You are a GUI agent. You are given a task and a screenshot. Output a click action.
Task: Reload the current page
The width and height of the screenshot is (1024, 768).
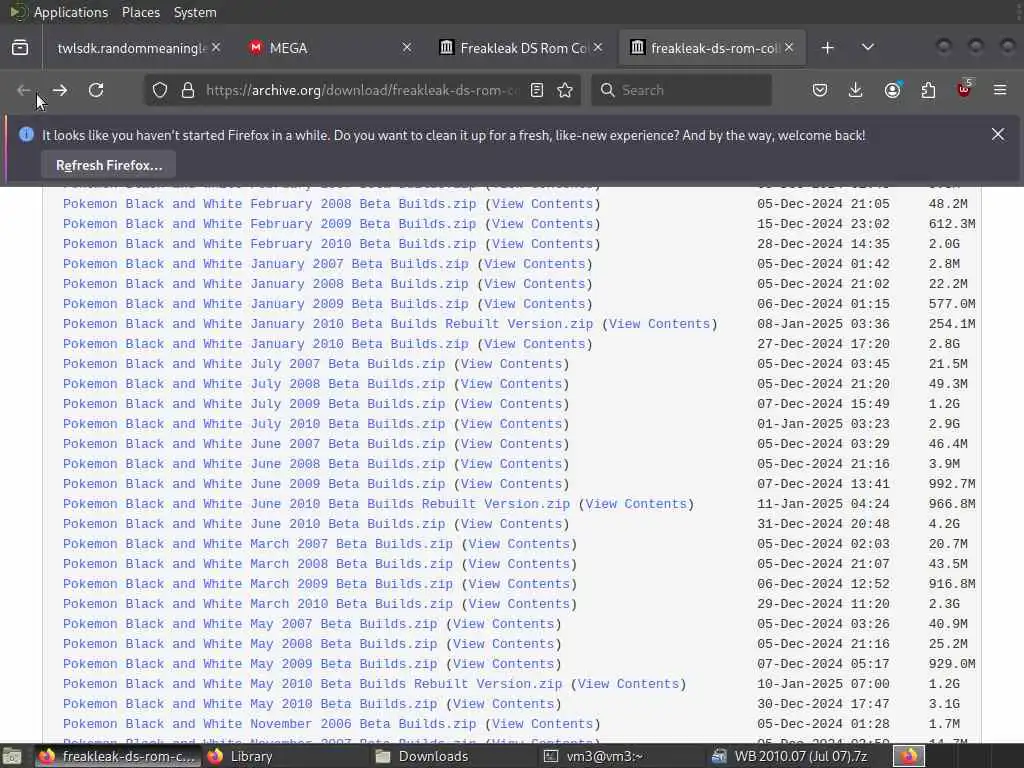(x=96, y=90)
